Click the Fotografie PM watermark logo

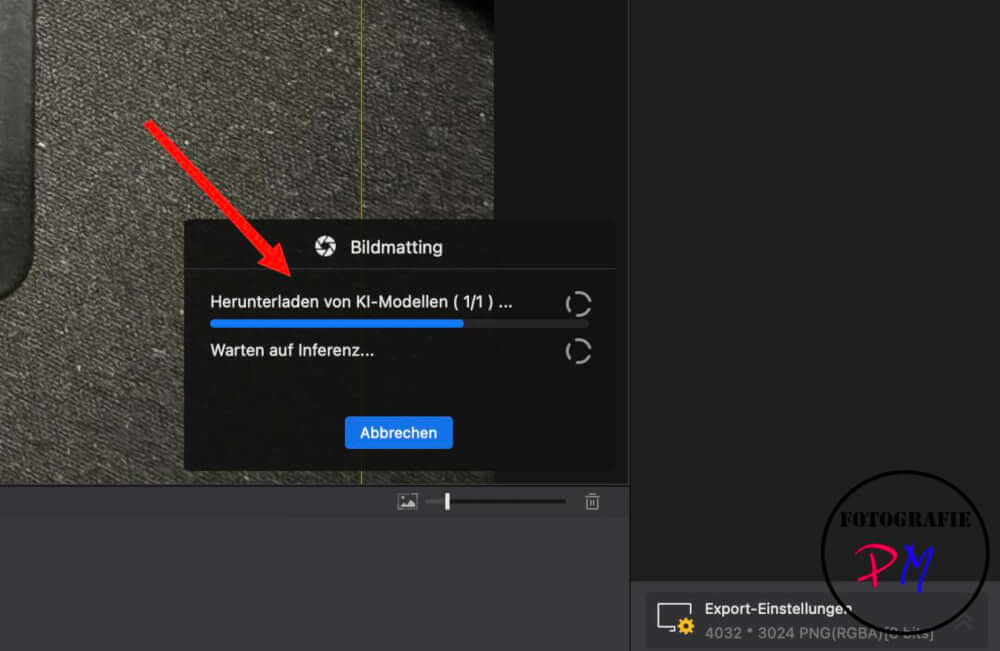(904, 552)
